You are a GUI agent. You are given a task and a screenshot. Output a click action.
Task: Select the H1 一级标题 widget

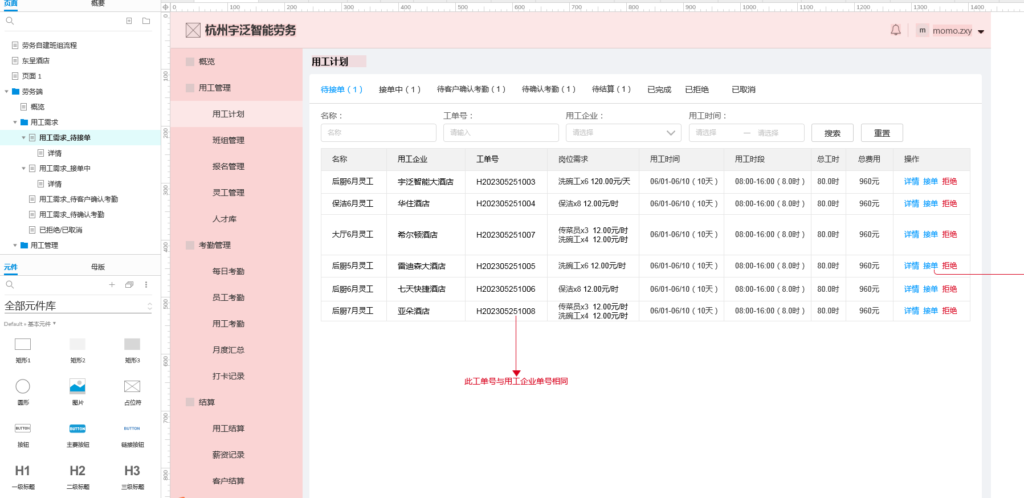pyautogui.click(x=23, y=476)
